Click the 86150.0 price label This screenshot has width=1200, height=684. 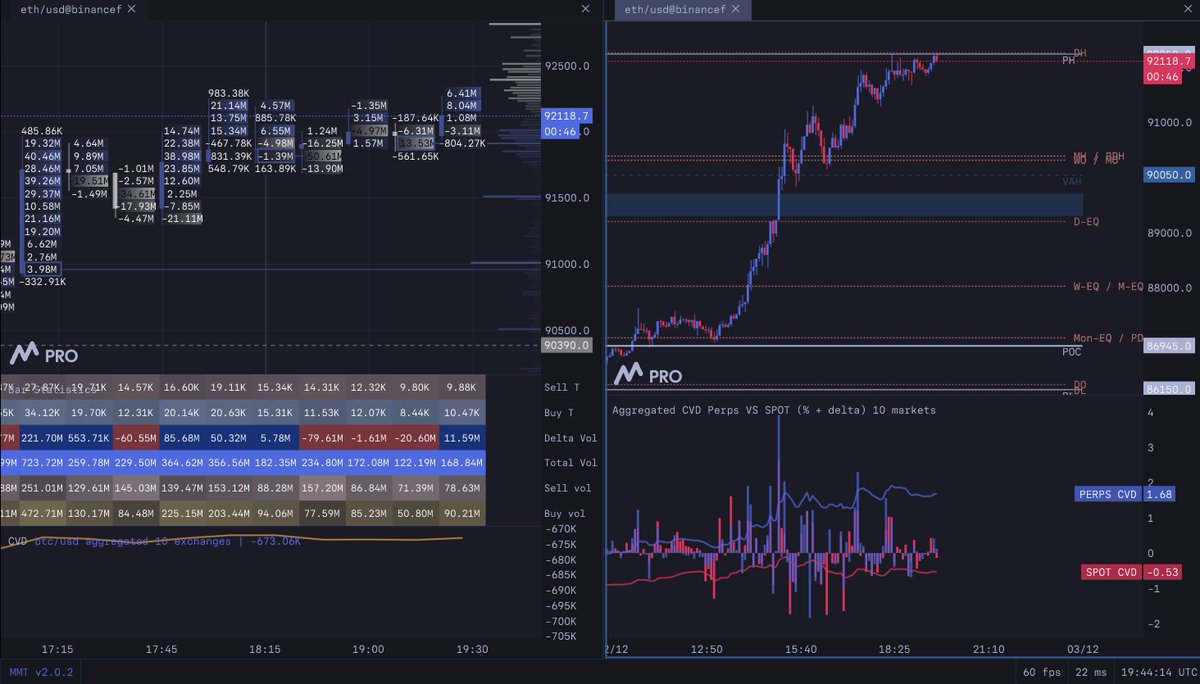coord(1170,387)
